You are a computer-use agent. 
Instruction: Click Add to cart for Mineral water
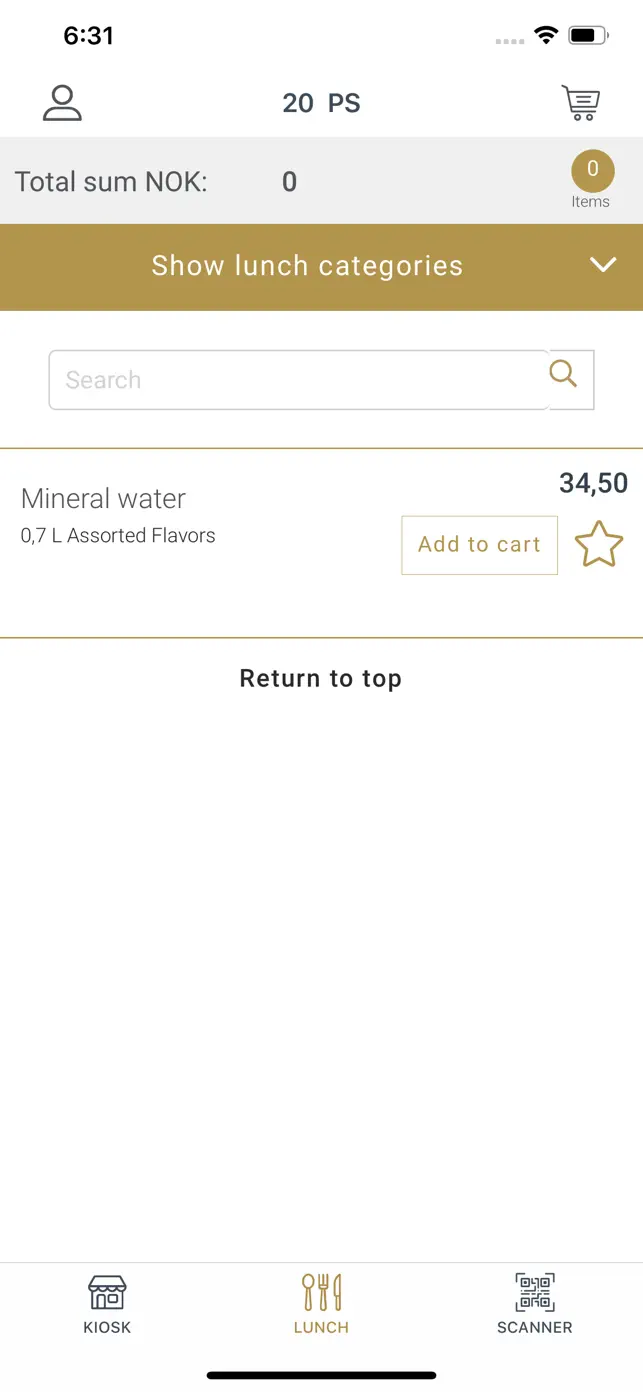tap(479, 545)
